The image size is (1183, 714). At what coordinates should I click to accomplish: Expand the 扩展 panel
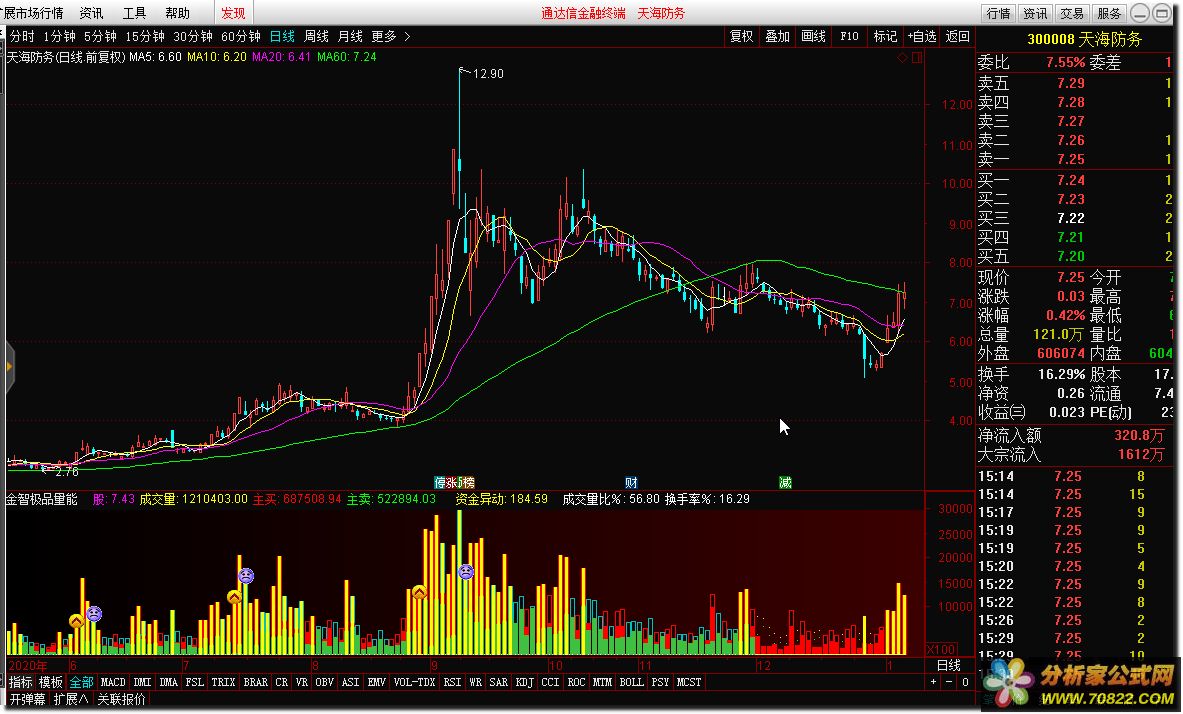[x=71, y=700]
